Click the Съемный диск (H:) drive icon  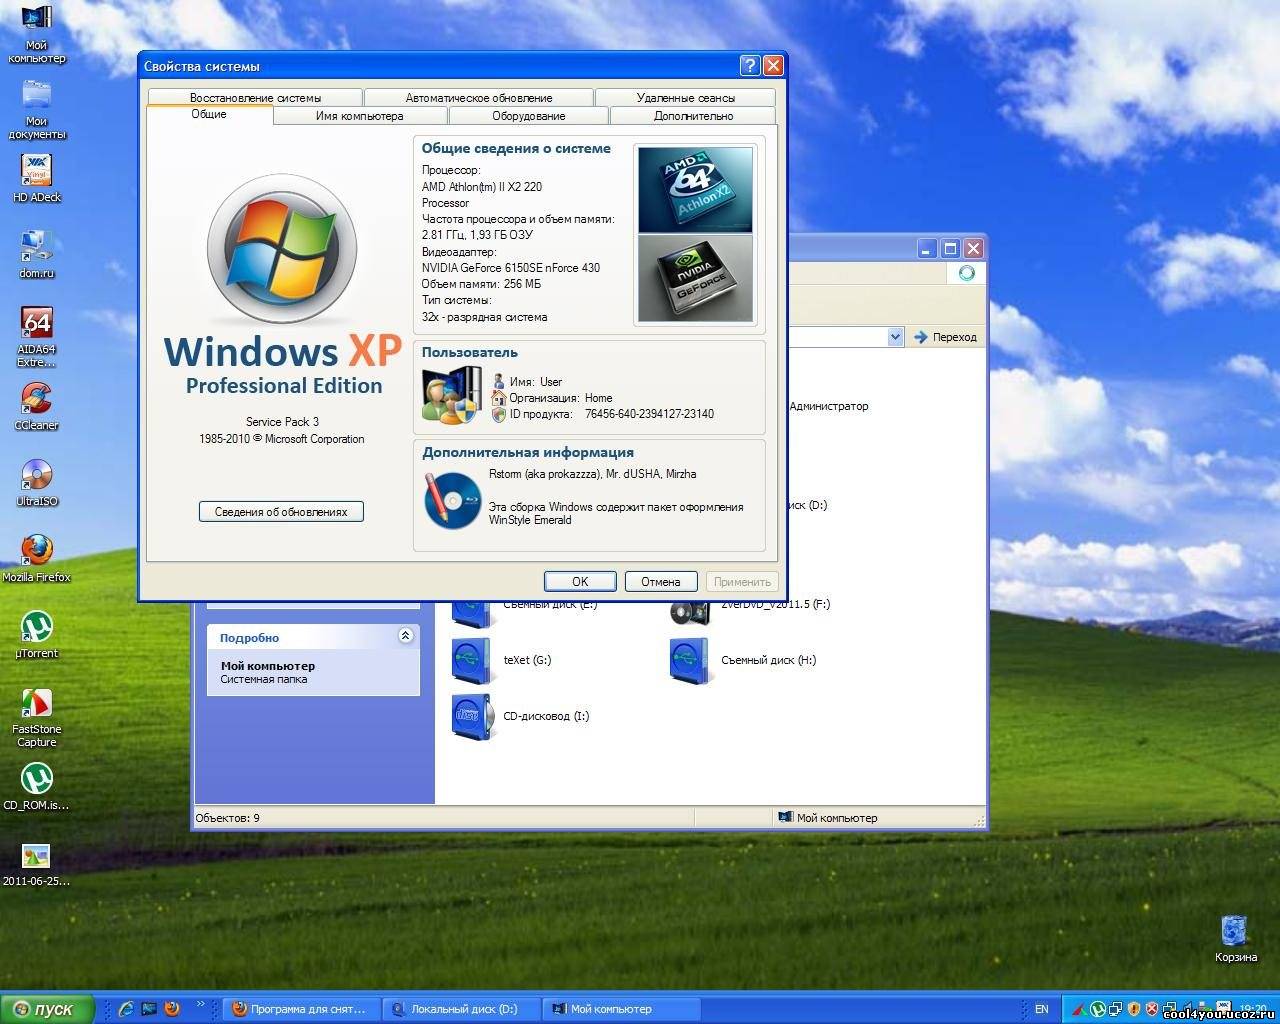tap(689, 660)
